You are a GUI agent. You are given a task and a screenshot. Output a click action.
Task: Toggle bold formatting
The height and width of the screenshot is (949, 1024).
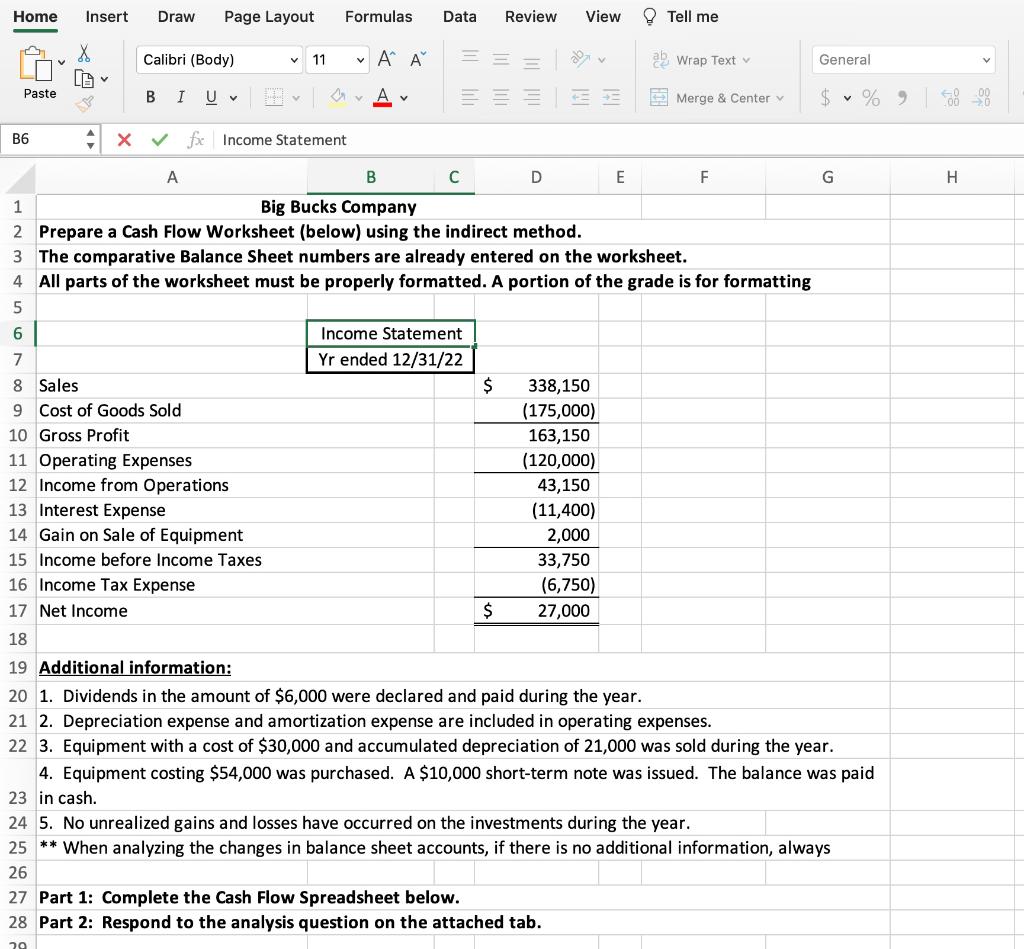pos(150,96)
